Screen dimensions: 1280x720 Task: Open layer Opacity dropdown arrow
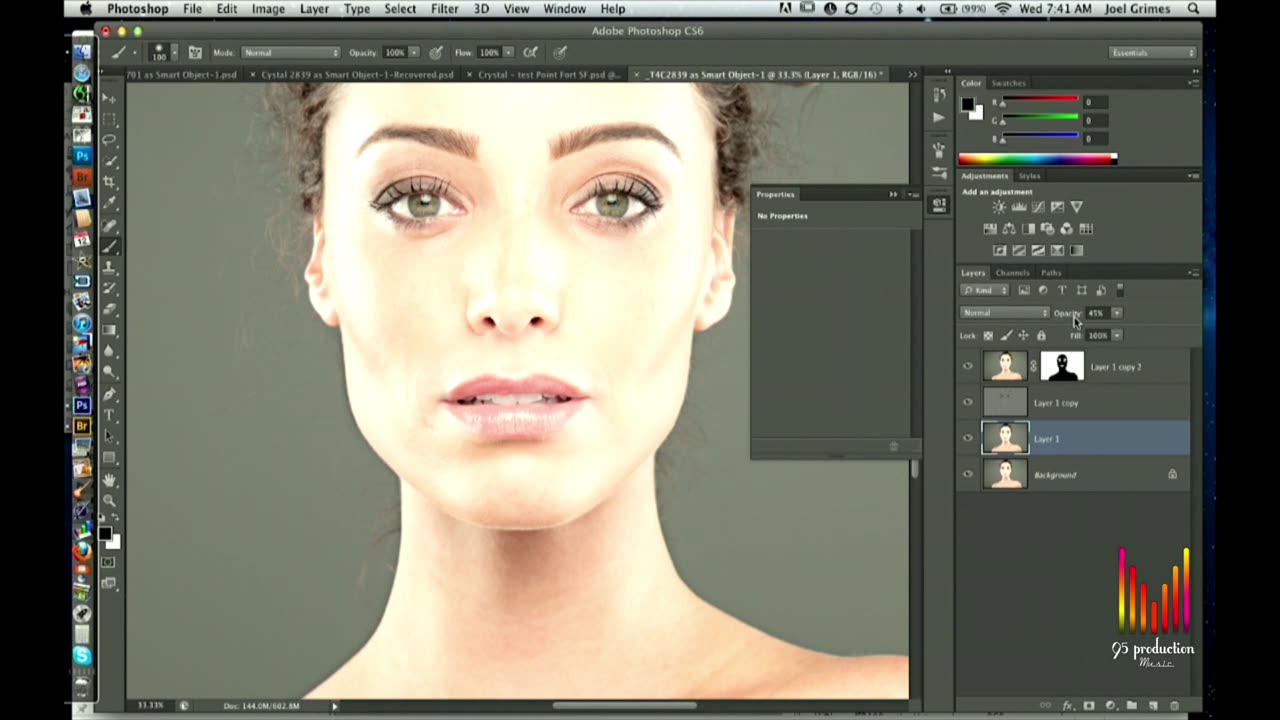[1117, 313]
